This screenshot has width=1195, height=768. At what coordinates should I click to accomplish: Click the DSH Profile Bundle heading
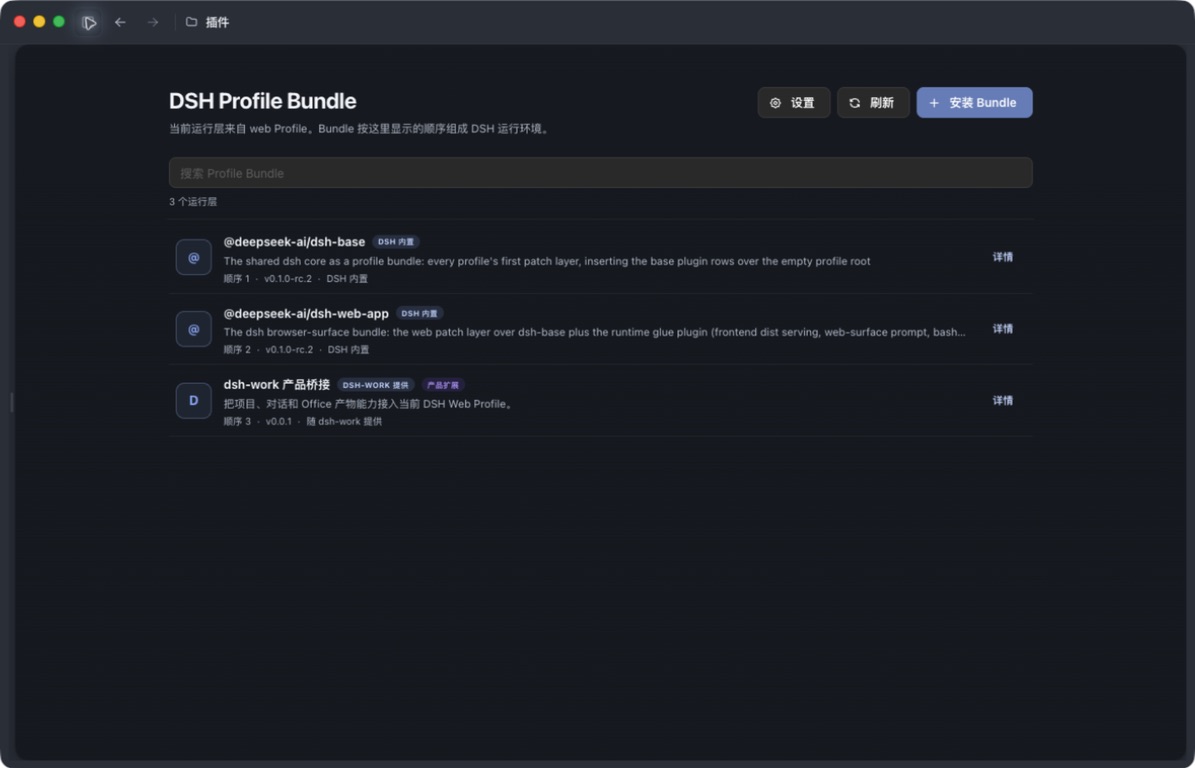click(x=263, y=101)
